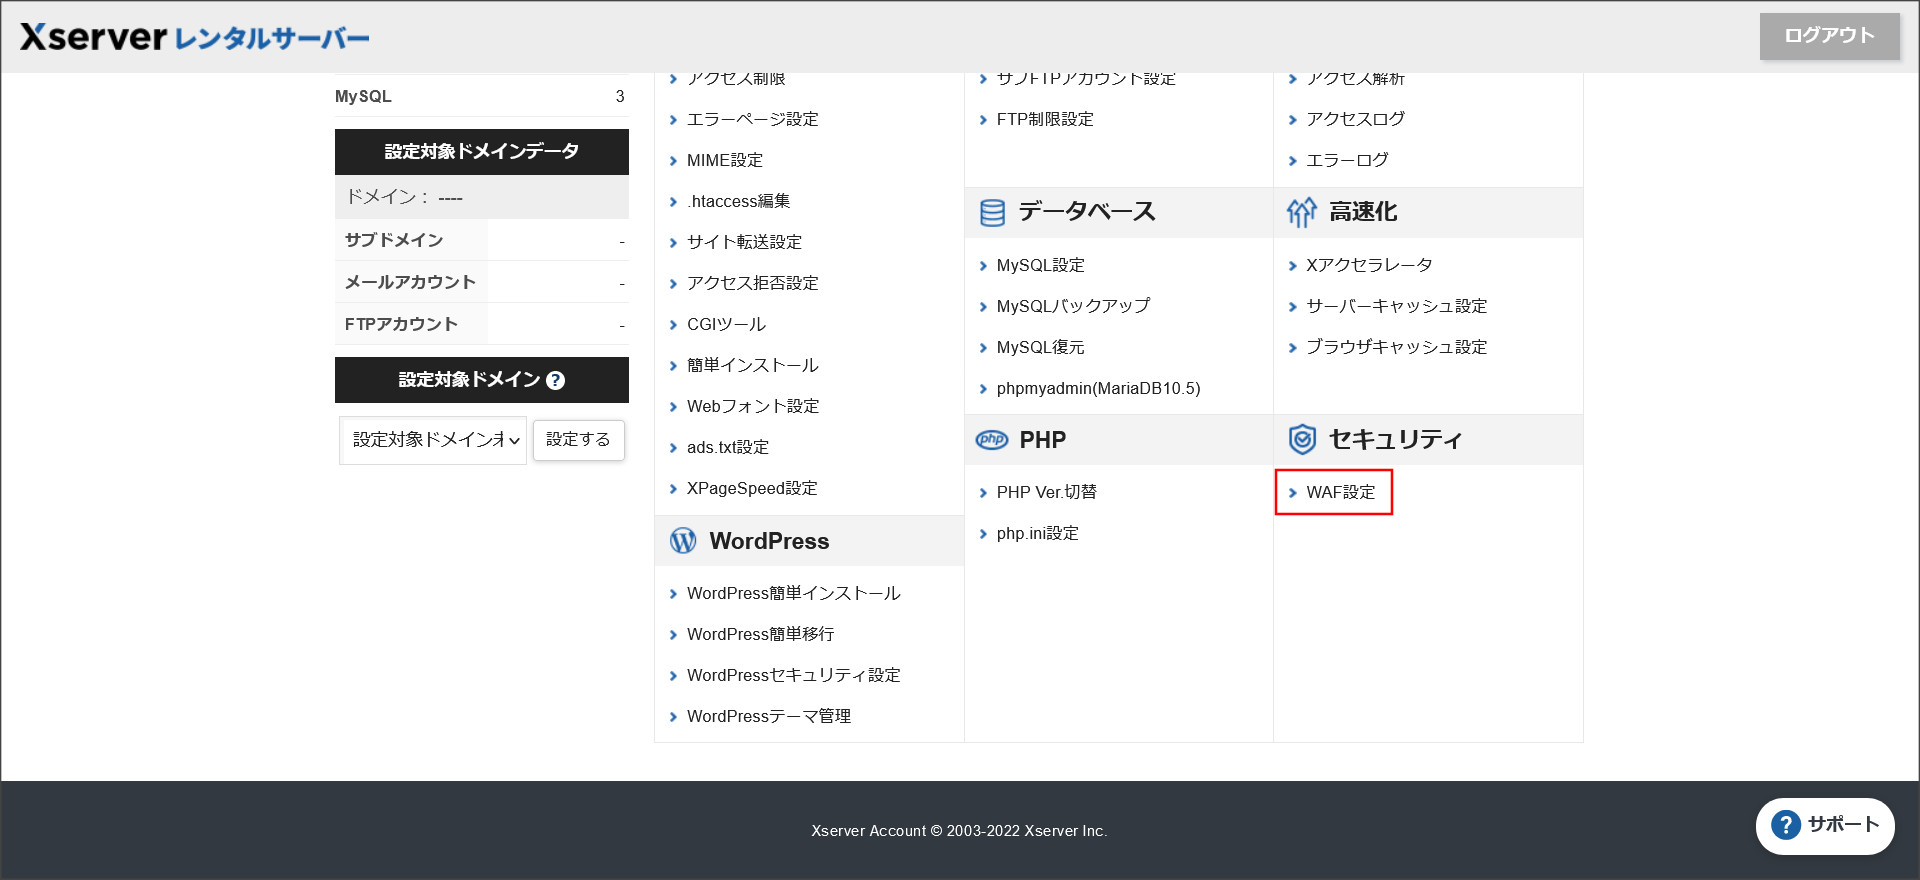1920x880 pixels.
Task: Click the PHP section logo icon
Action: [x=992, y=440]
